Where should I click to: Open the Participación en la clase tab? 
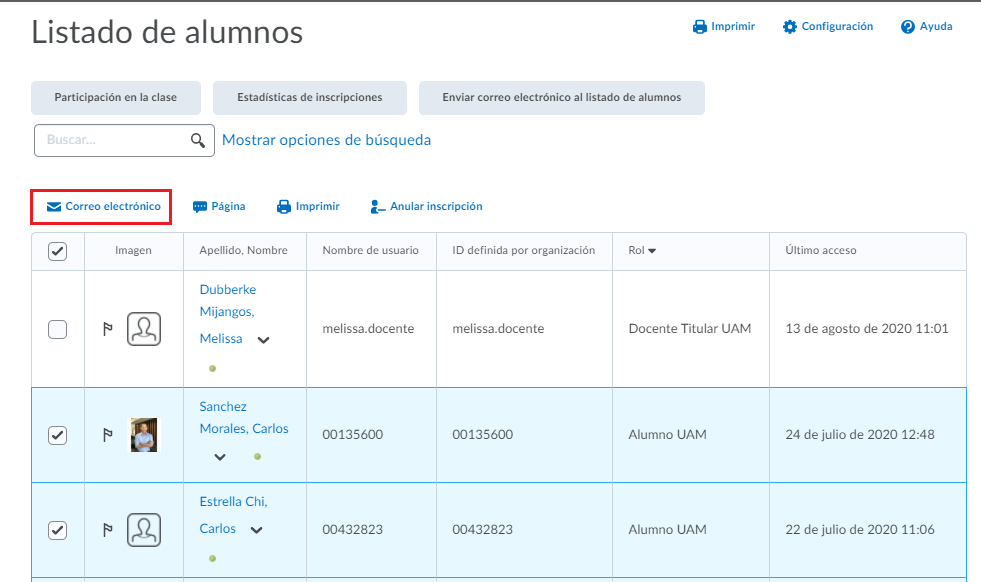click(116, 98)
